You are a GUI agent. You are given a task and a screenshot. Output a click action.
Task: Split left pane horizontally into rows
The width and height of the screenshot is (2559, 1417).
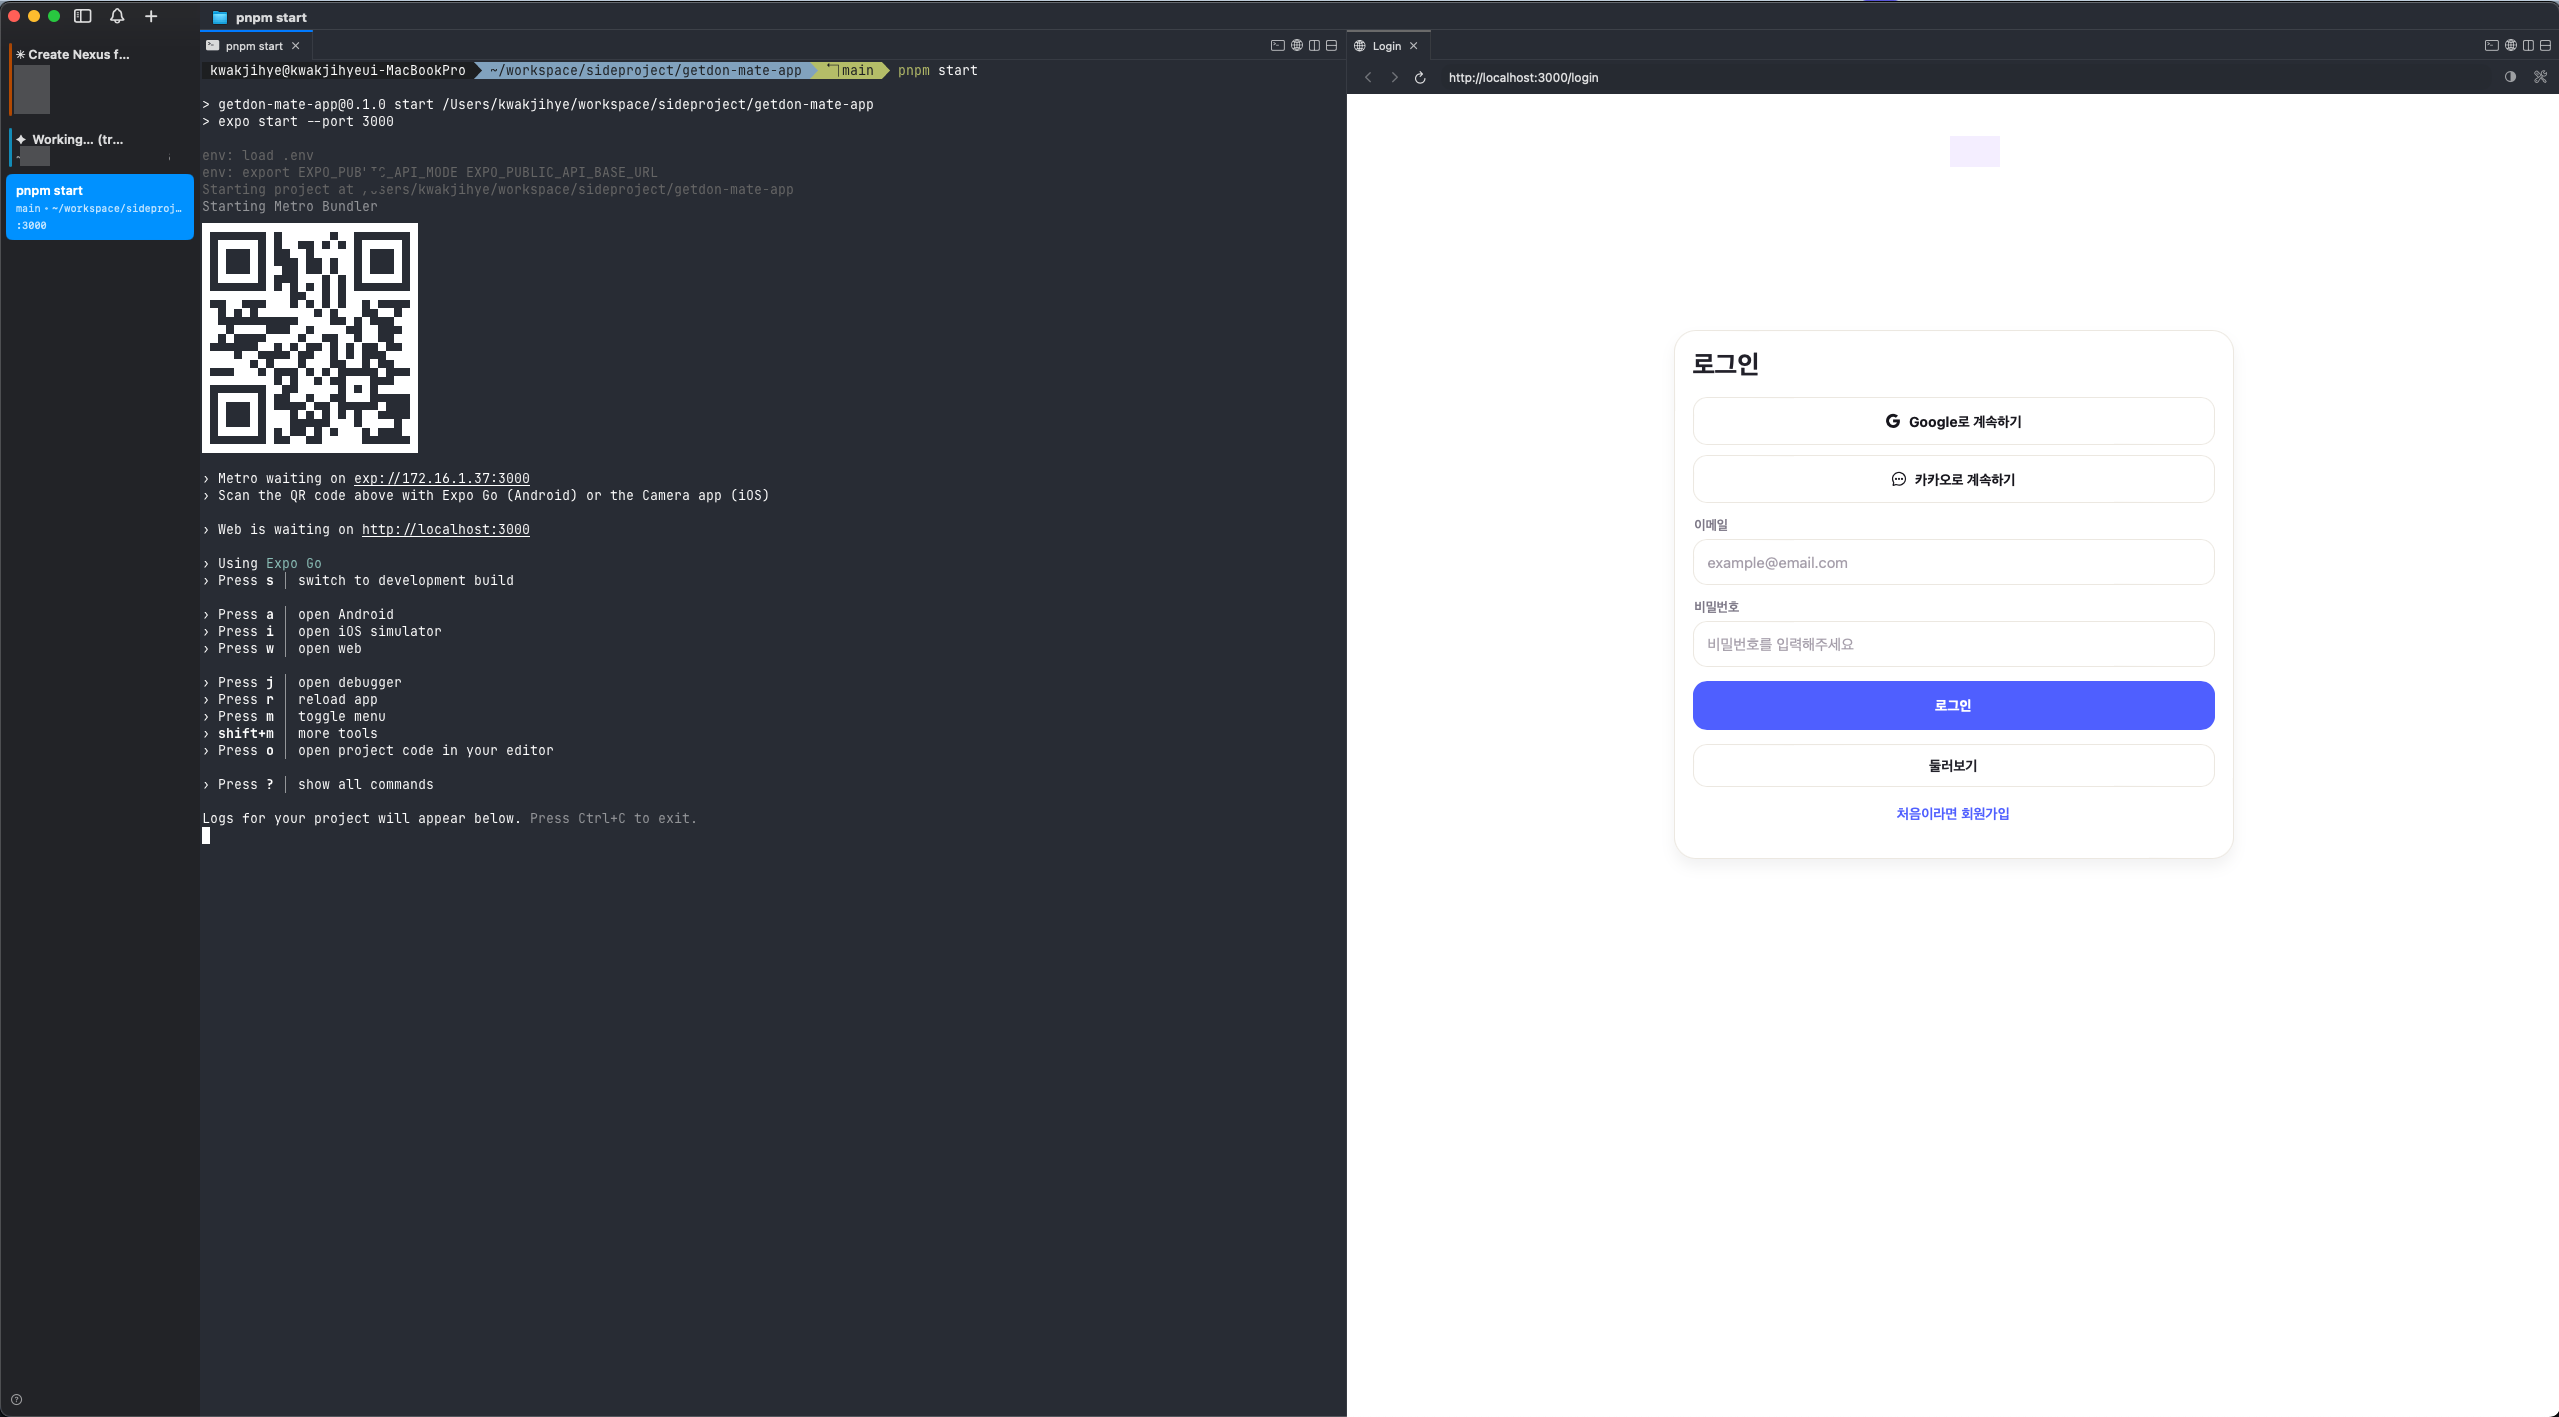pyautogui.click(x=1331, y=46)
